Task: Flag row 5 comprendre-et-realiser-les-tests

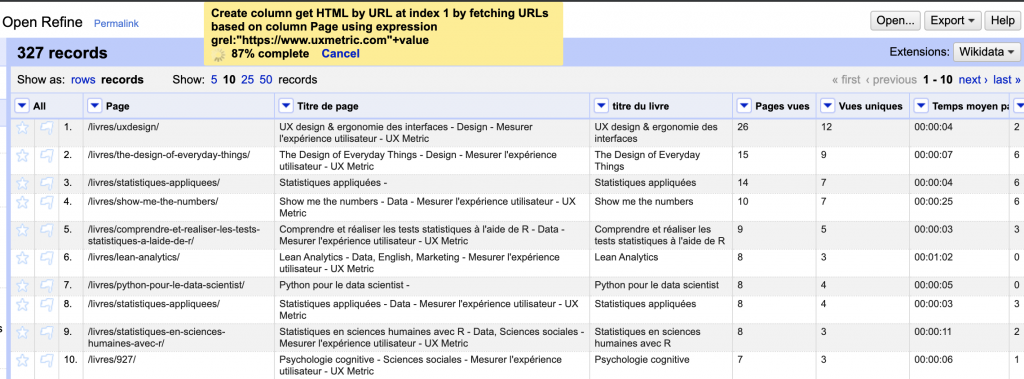Action: click(47, 230)
